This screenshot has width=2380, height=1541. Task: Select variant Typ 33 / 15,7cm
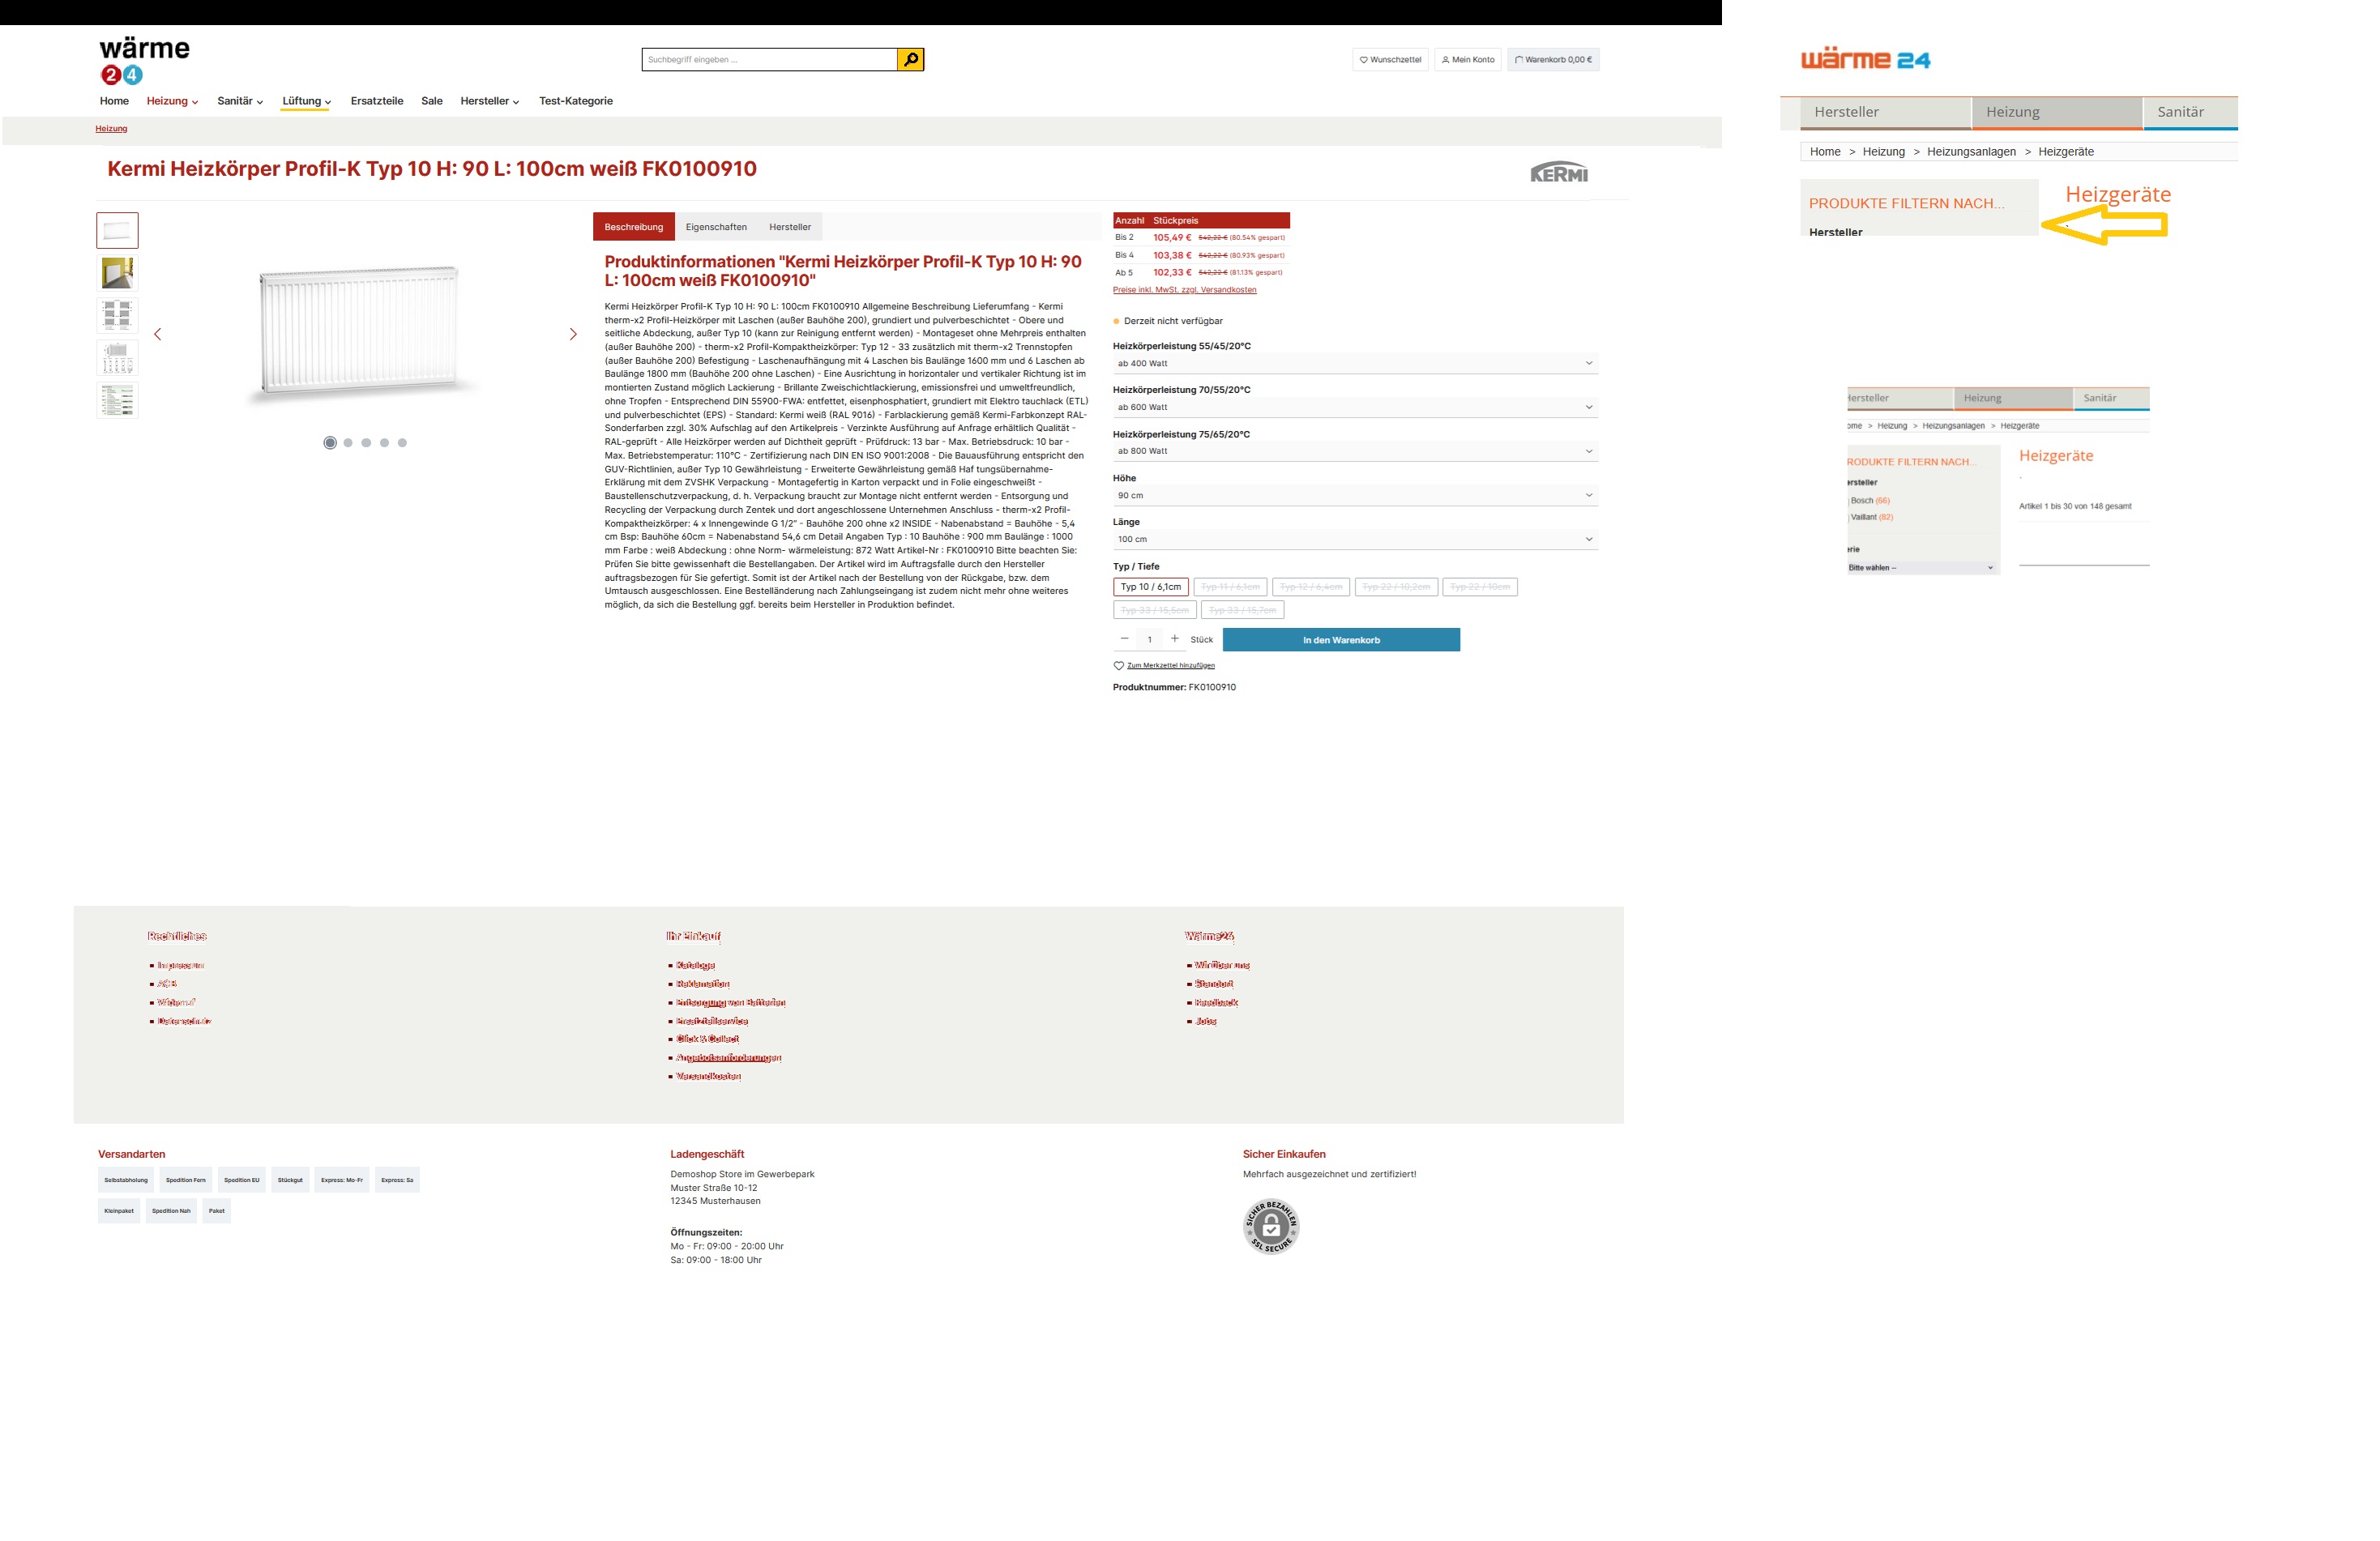pos(1243,610)
